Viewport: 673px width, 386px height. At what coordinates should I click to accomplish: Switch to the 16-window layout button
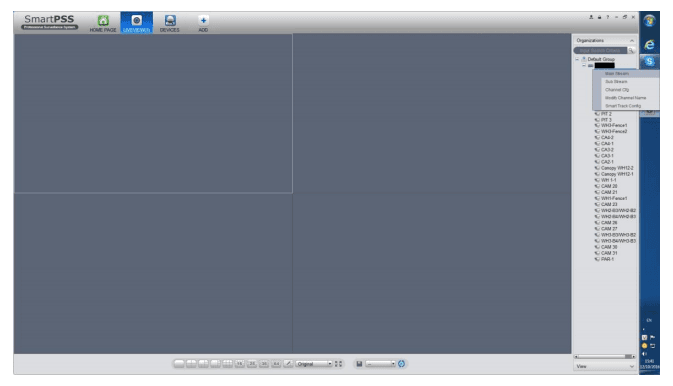[x=239, y=364]
